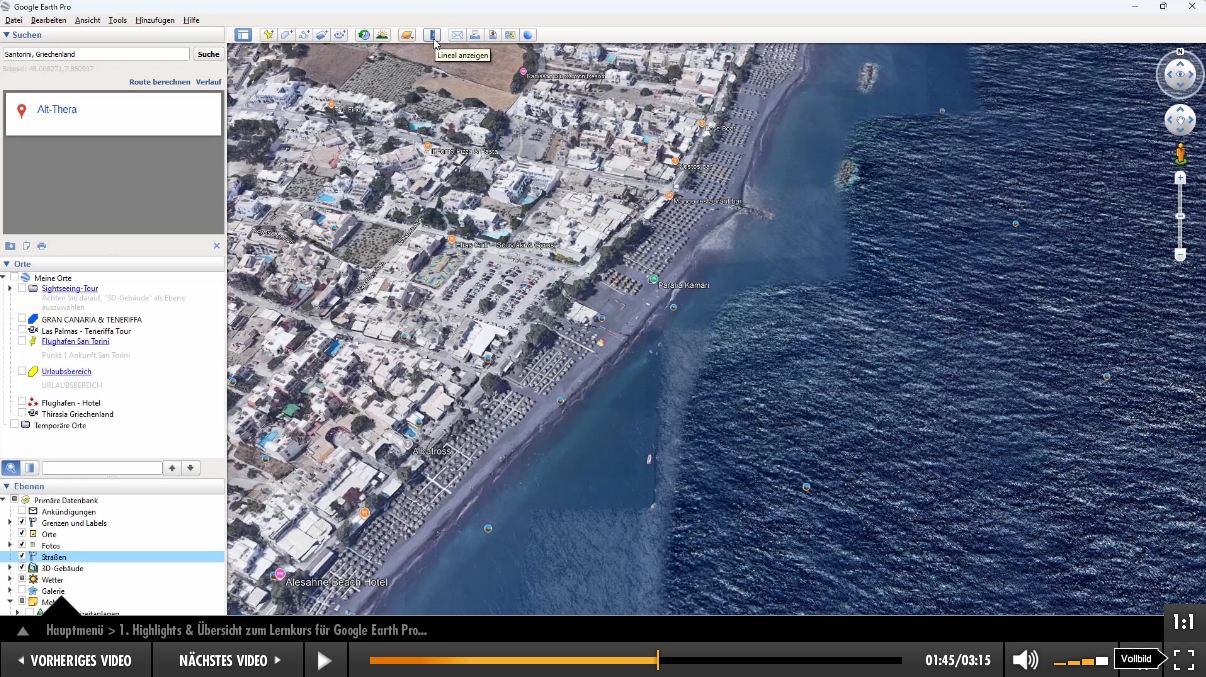The width and height of the screenshot is (1206, 677).
Task: Toggle the sunlight landscape icon
Action: tap(382, 35)
